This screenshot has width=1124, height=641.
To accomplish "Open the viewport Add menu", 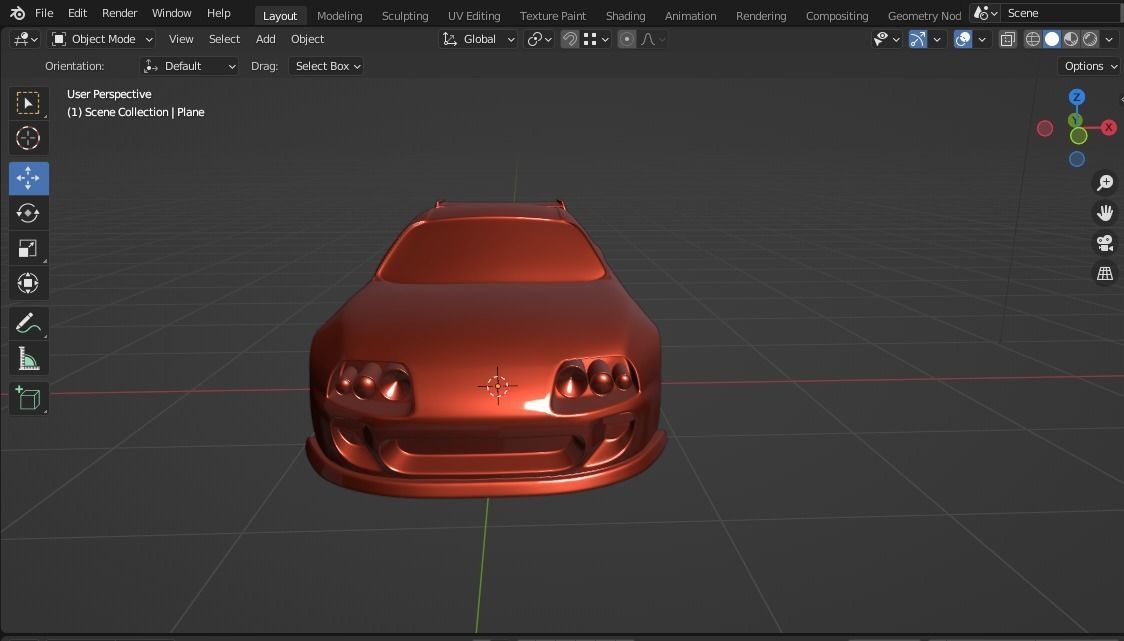I will pos(265,39).
